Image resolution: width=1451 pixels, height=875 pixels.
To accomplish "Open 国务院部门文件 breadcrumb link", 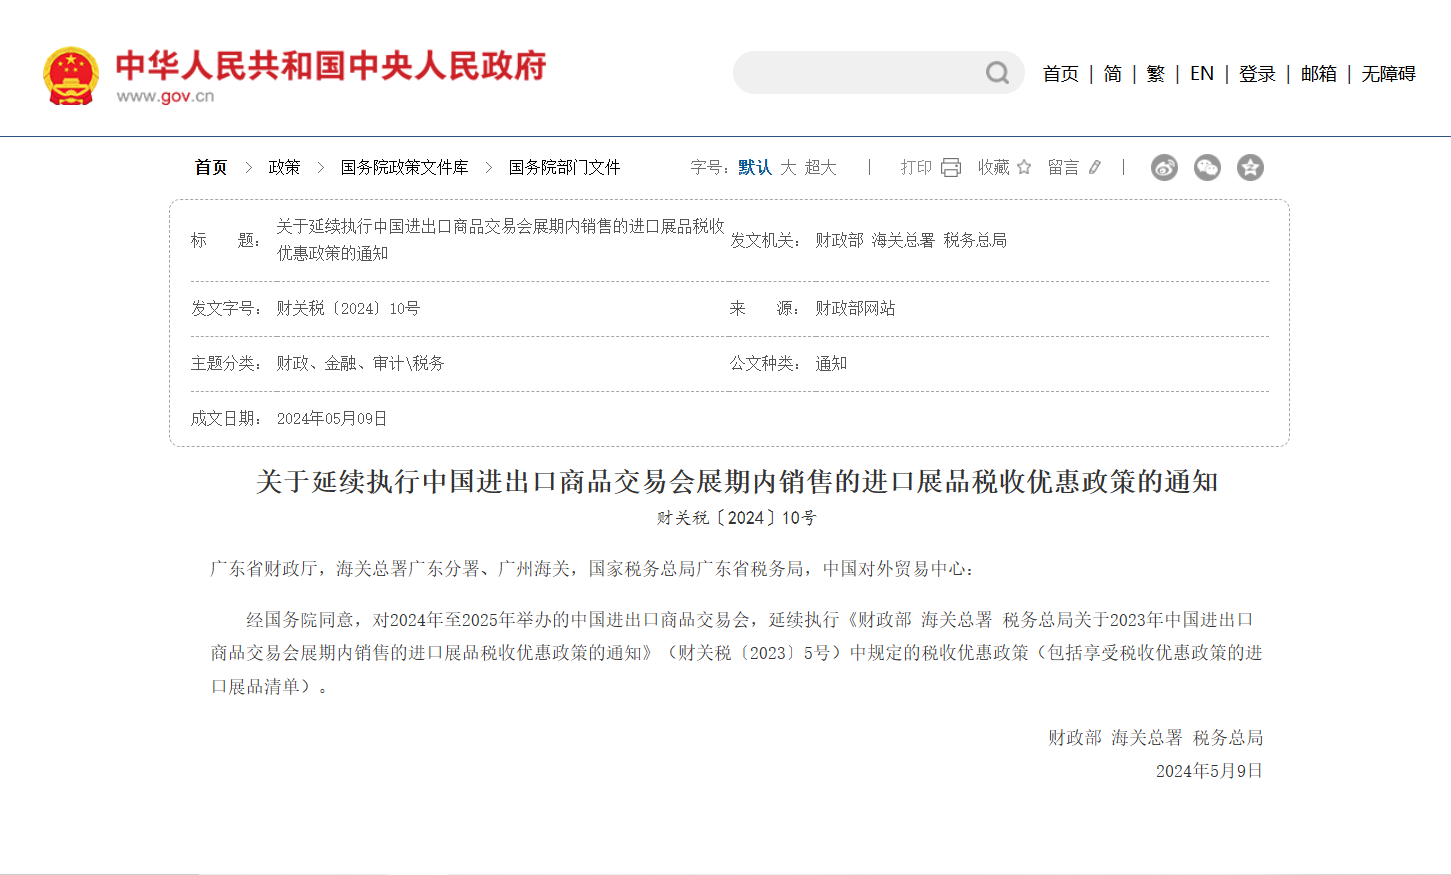I will click(x=564, y=167).
